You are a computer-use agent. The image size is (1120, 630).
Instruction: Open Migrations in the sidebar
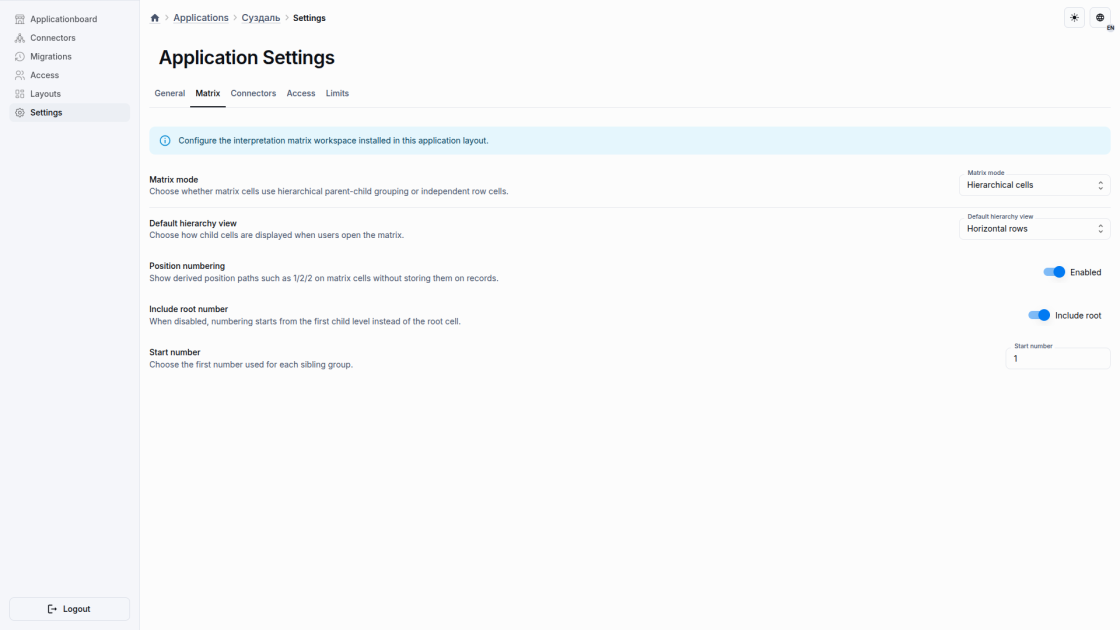click(x=69, y=56)
